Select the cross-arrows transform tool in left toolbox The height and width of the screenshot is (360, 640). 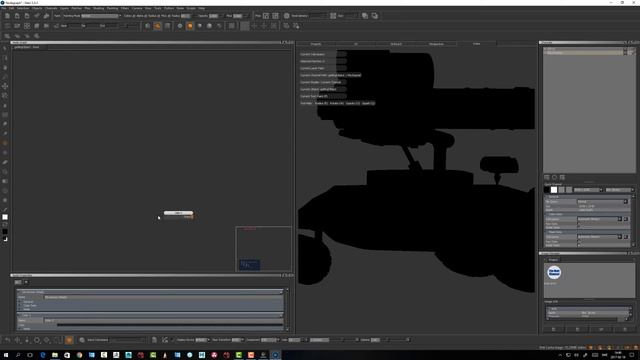click(5, 86)
